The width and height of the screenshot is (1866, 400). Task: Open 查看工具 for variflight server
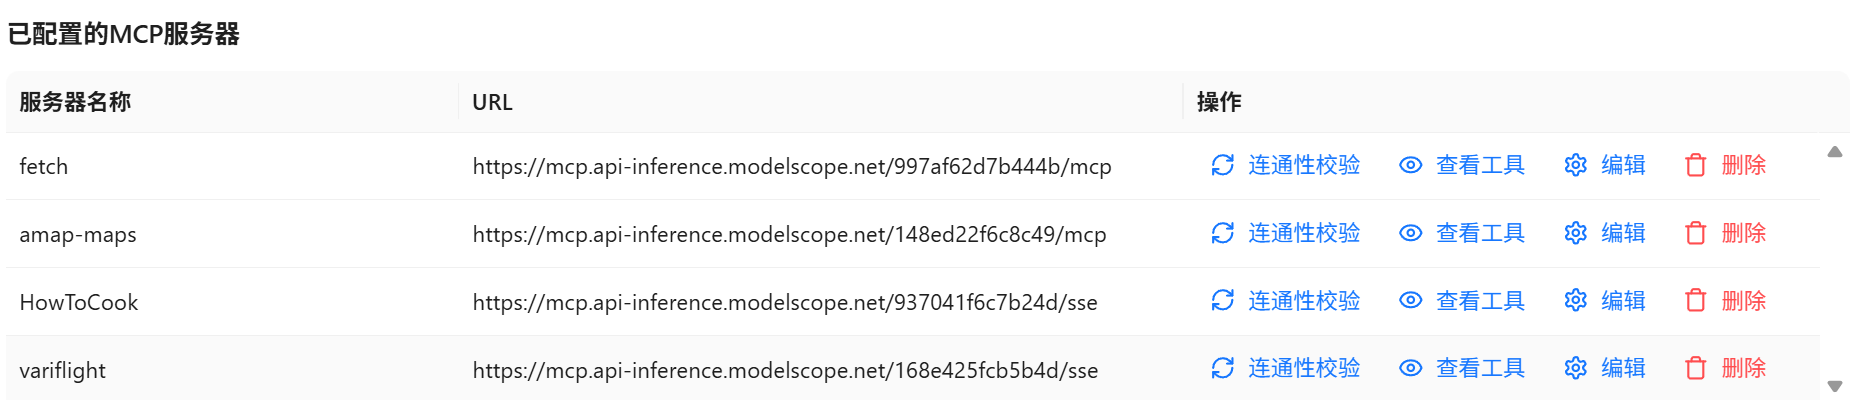pyautogui.click(x=1479, y=369)
